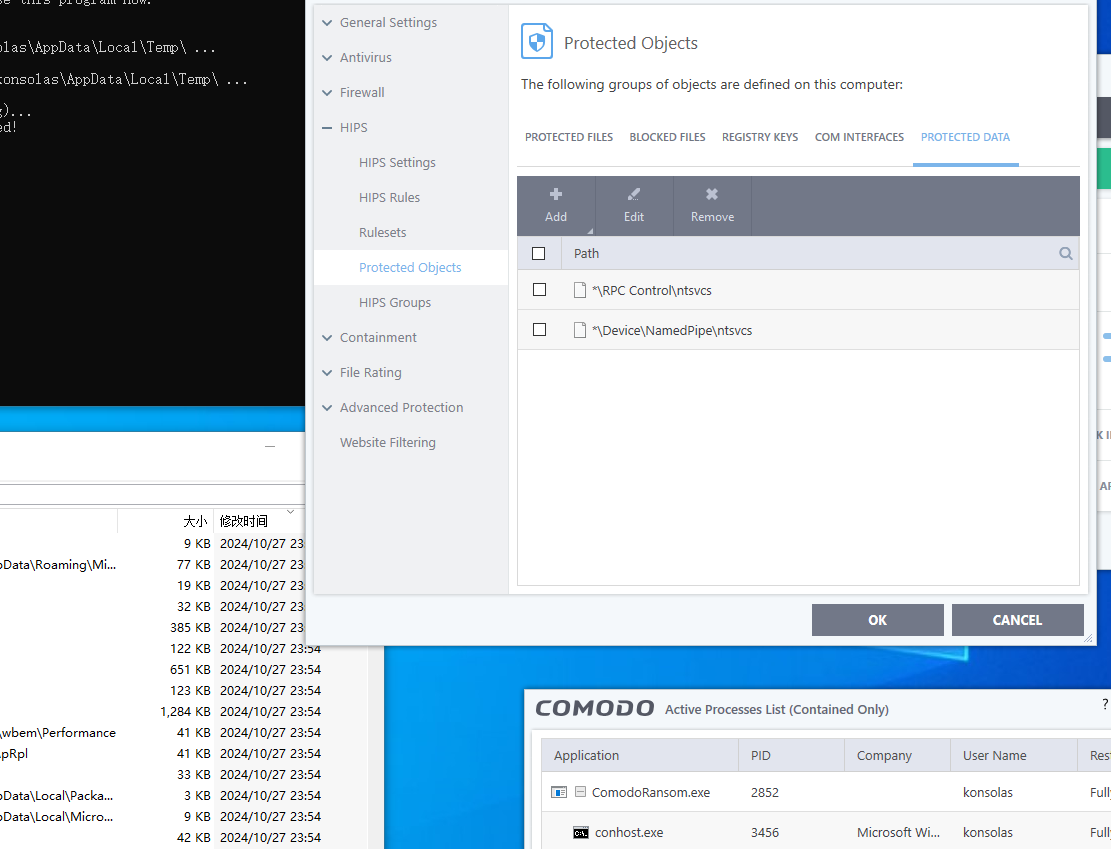Image resolution: width=1111 pixels, height=849 pixels.
Task: Open HIPS Rules in sidebar
Action: (x=389, y=197)
